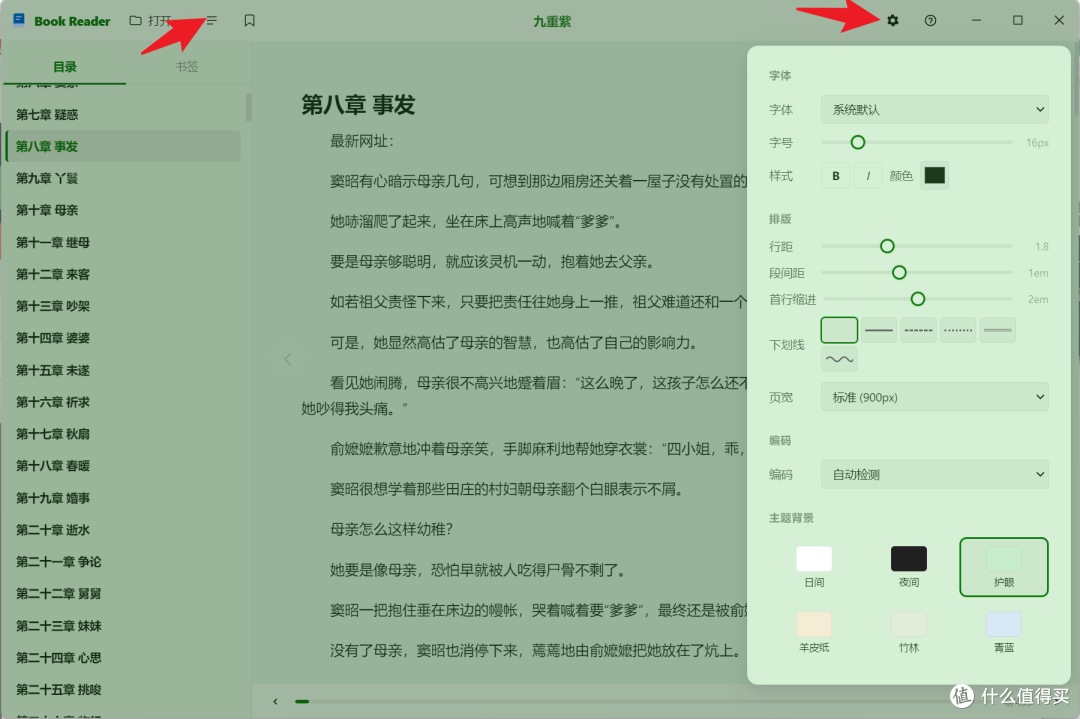The height and width of the screenshot is (719, 1080).
Task: Add bookmark using bookmark icon
Action: click(x=249, y=21)
